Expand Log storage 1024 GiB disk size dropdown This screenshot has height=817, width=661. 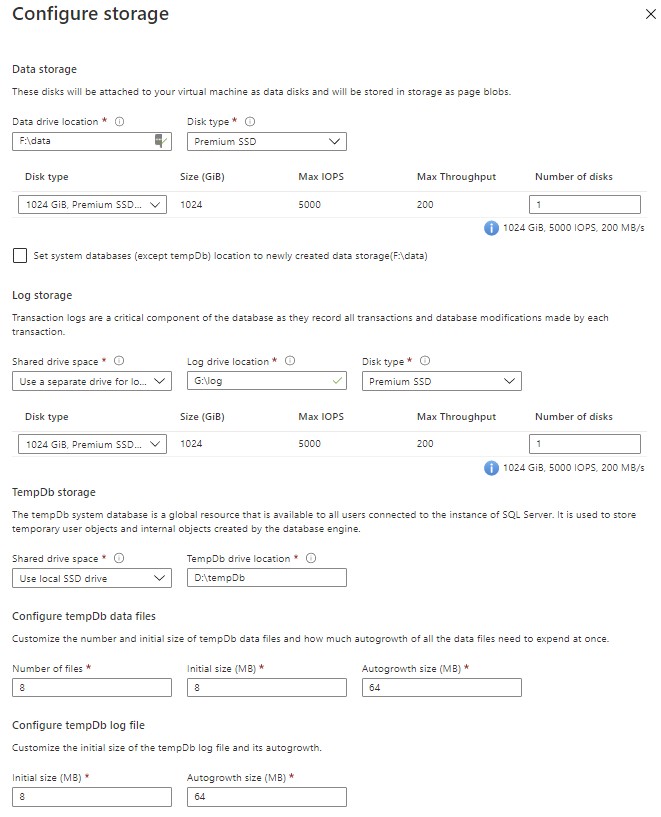click(x=92, y=444)
